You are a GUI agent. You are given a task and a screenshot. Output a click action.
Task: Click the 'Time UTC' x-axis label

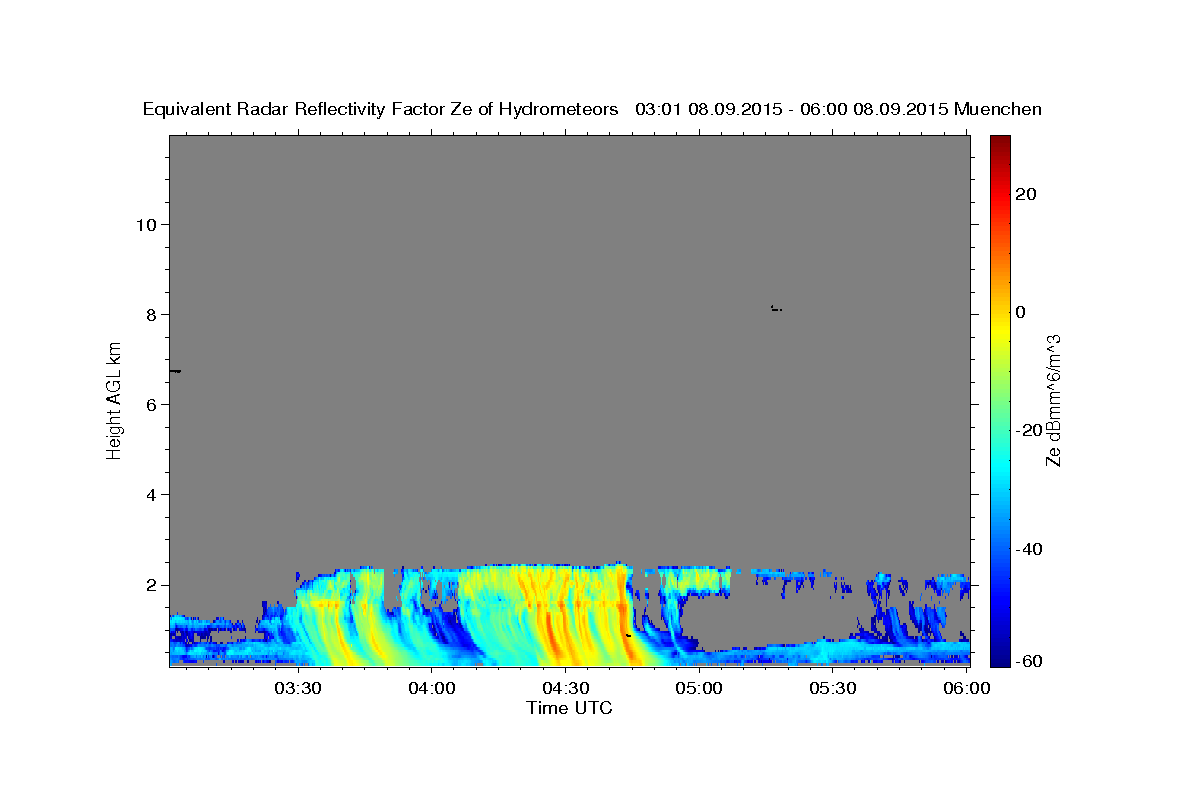pos(569,708)
